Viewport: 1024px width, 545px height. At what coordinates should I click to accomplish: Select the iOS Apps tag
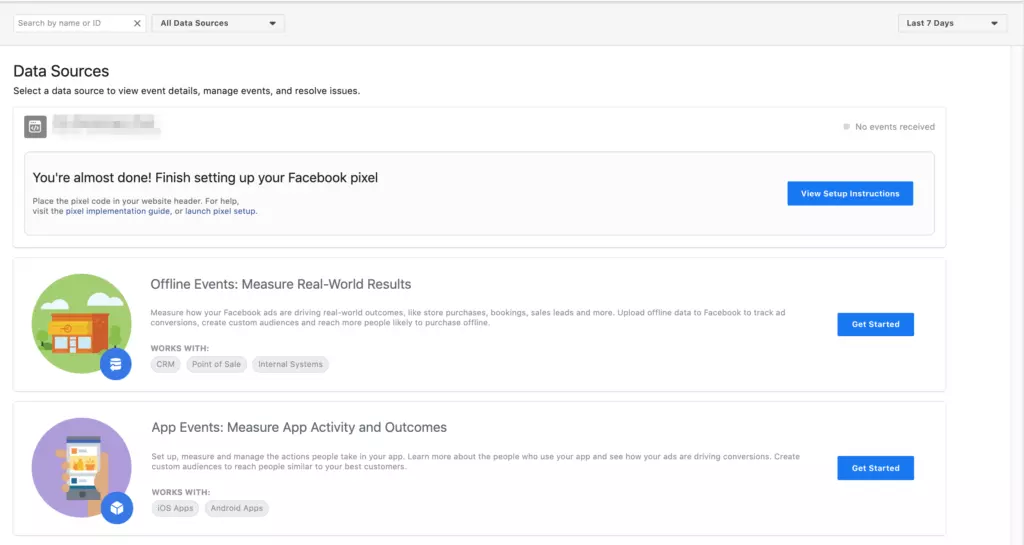coord(176,508)
